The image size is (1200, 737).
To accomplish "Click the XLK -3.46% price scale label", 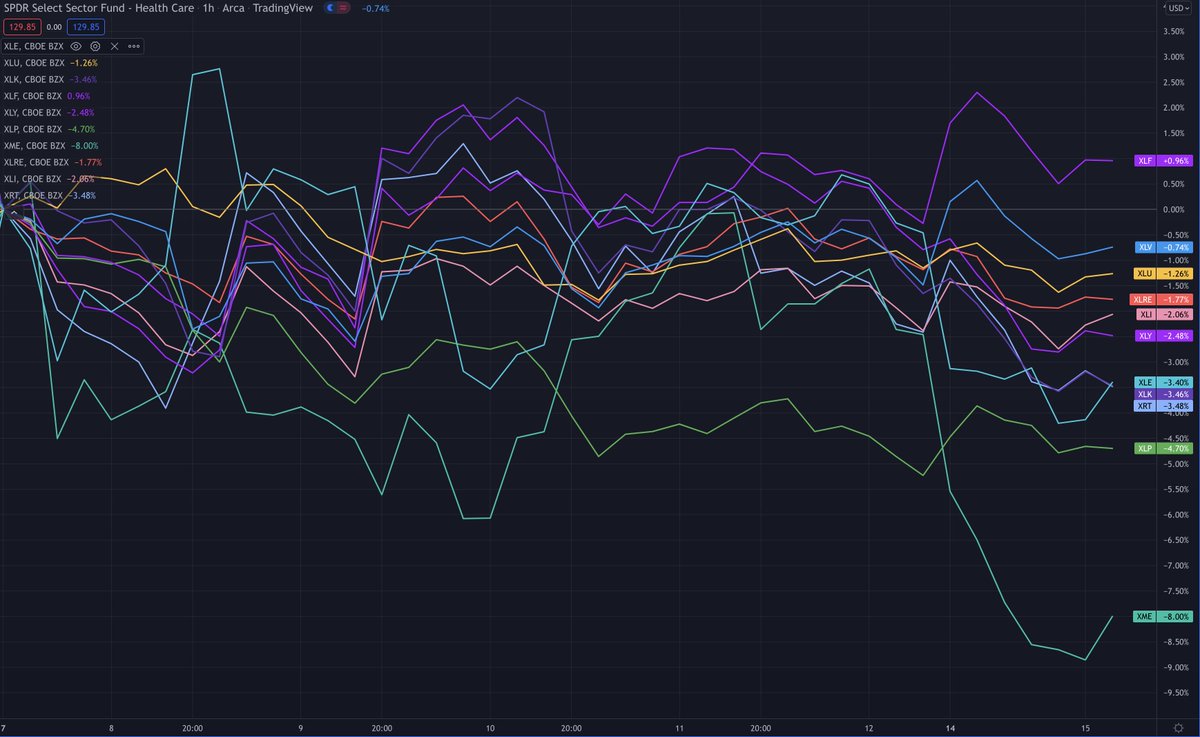I will click(1163, 394).
